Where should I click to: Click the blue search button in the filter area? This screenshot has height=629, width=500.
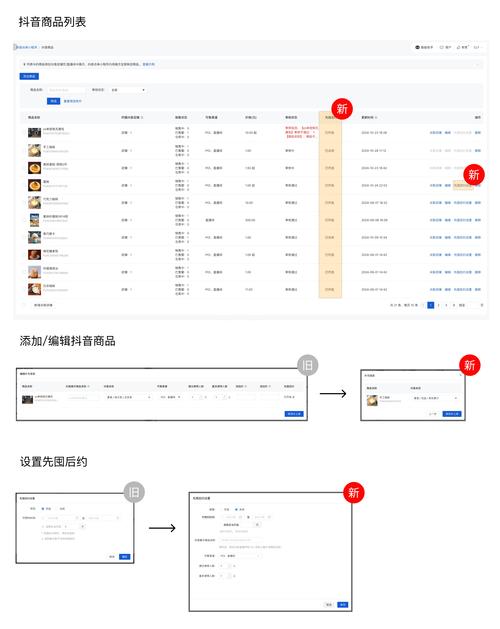(x=53, y=101)
